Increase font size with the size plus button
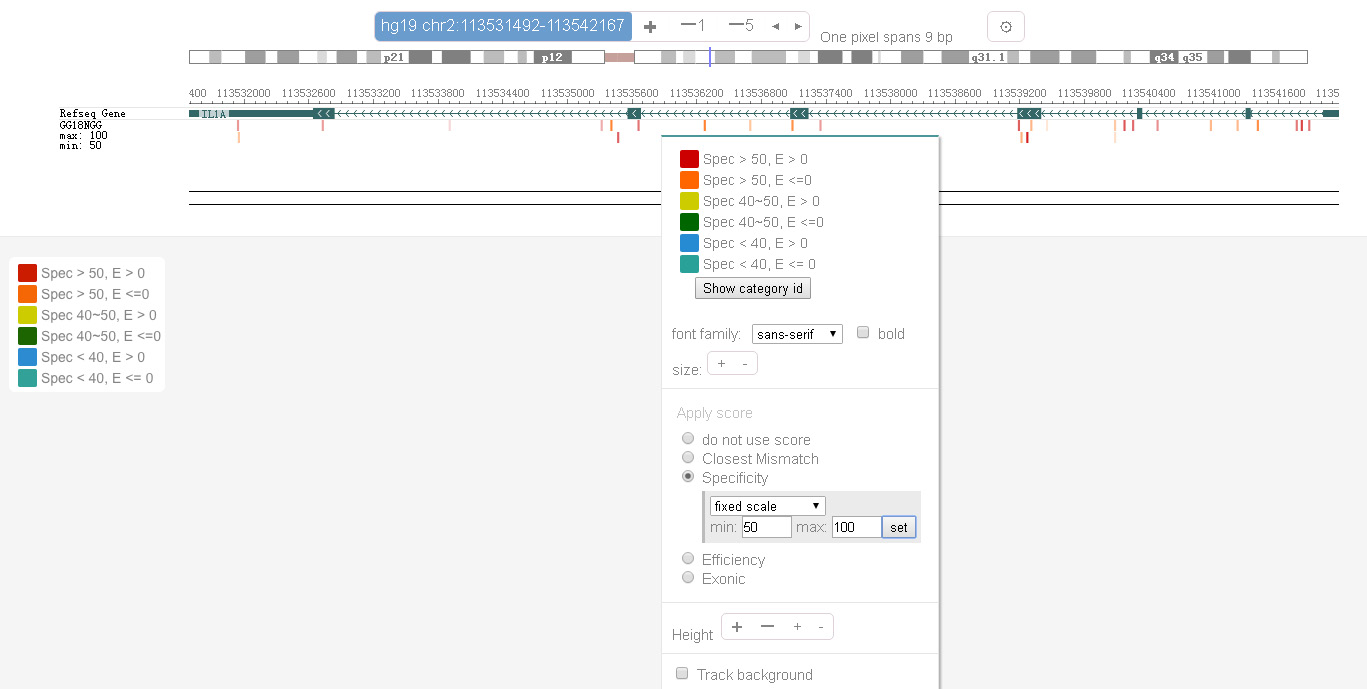Screen dimensions: 1367x689 (x=721, y=364)
